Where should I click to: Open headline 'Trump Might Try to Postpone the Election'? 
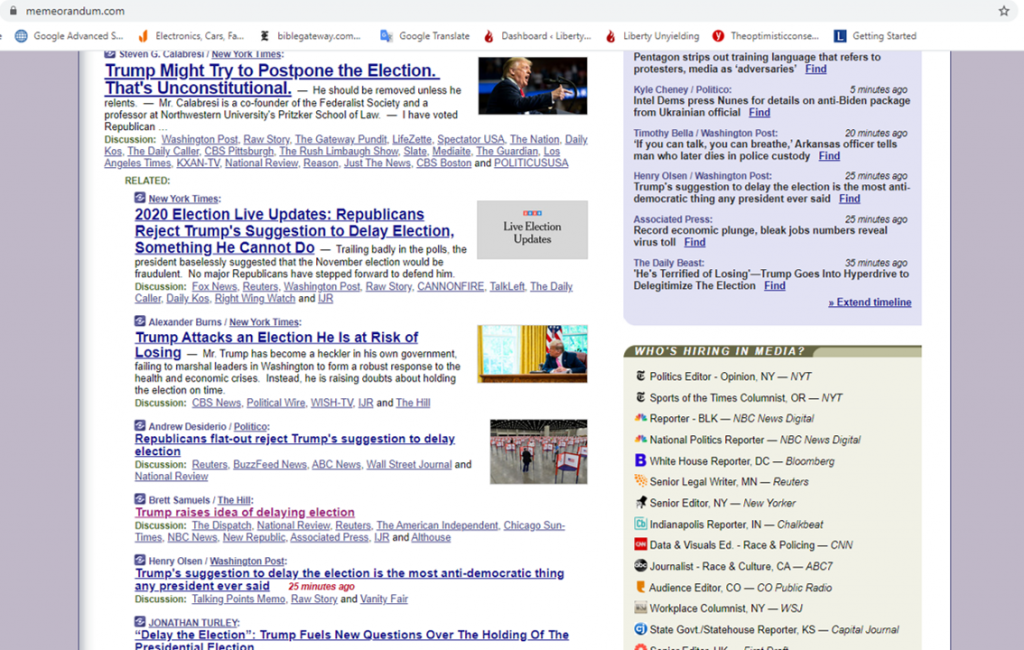pos(272,79)
